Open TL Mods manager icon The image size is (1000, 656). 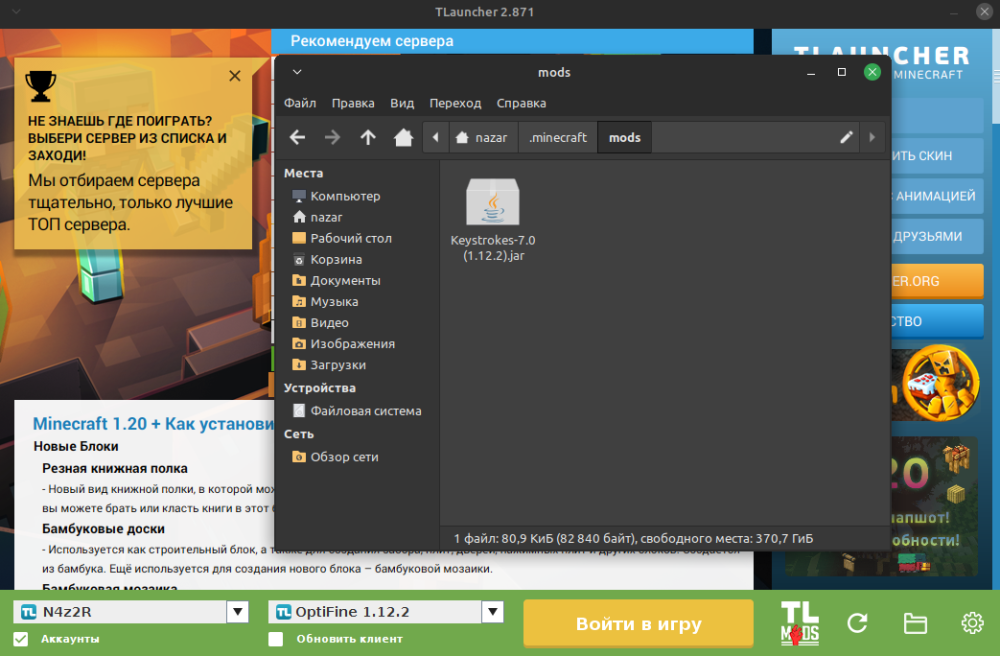pos(800,623)
